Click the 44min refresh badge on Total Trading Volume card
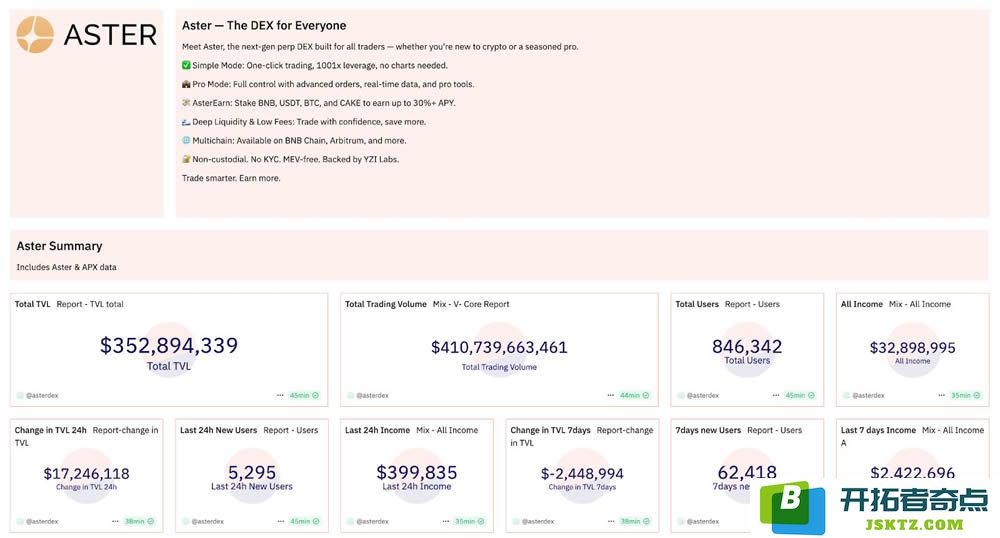Image resolution: width=1000 pixels, height=538 pixels. coord(635,395)
